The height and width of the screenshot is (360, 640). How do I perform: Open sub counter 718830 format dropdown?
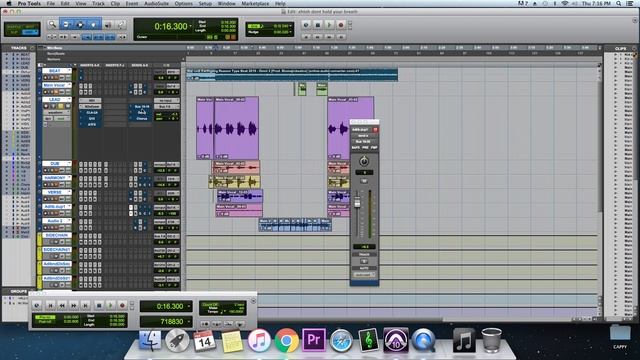click(190, 322)
